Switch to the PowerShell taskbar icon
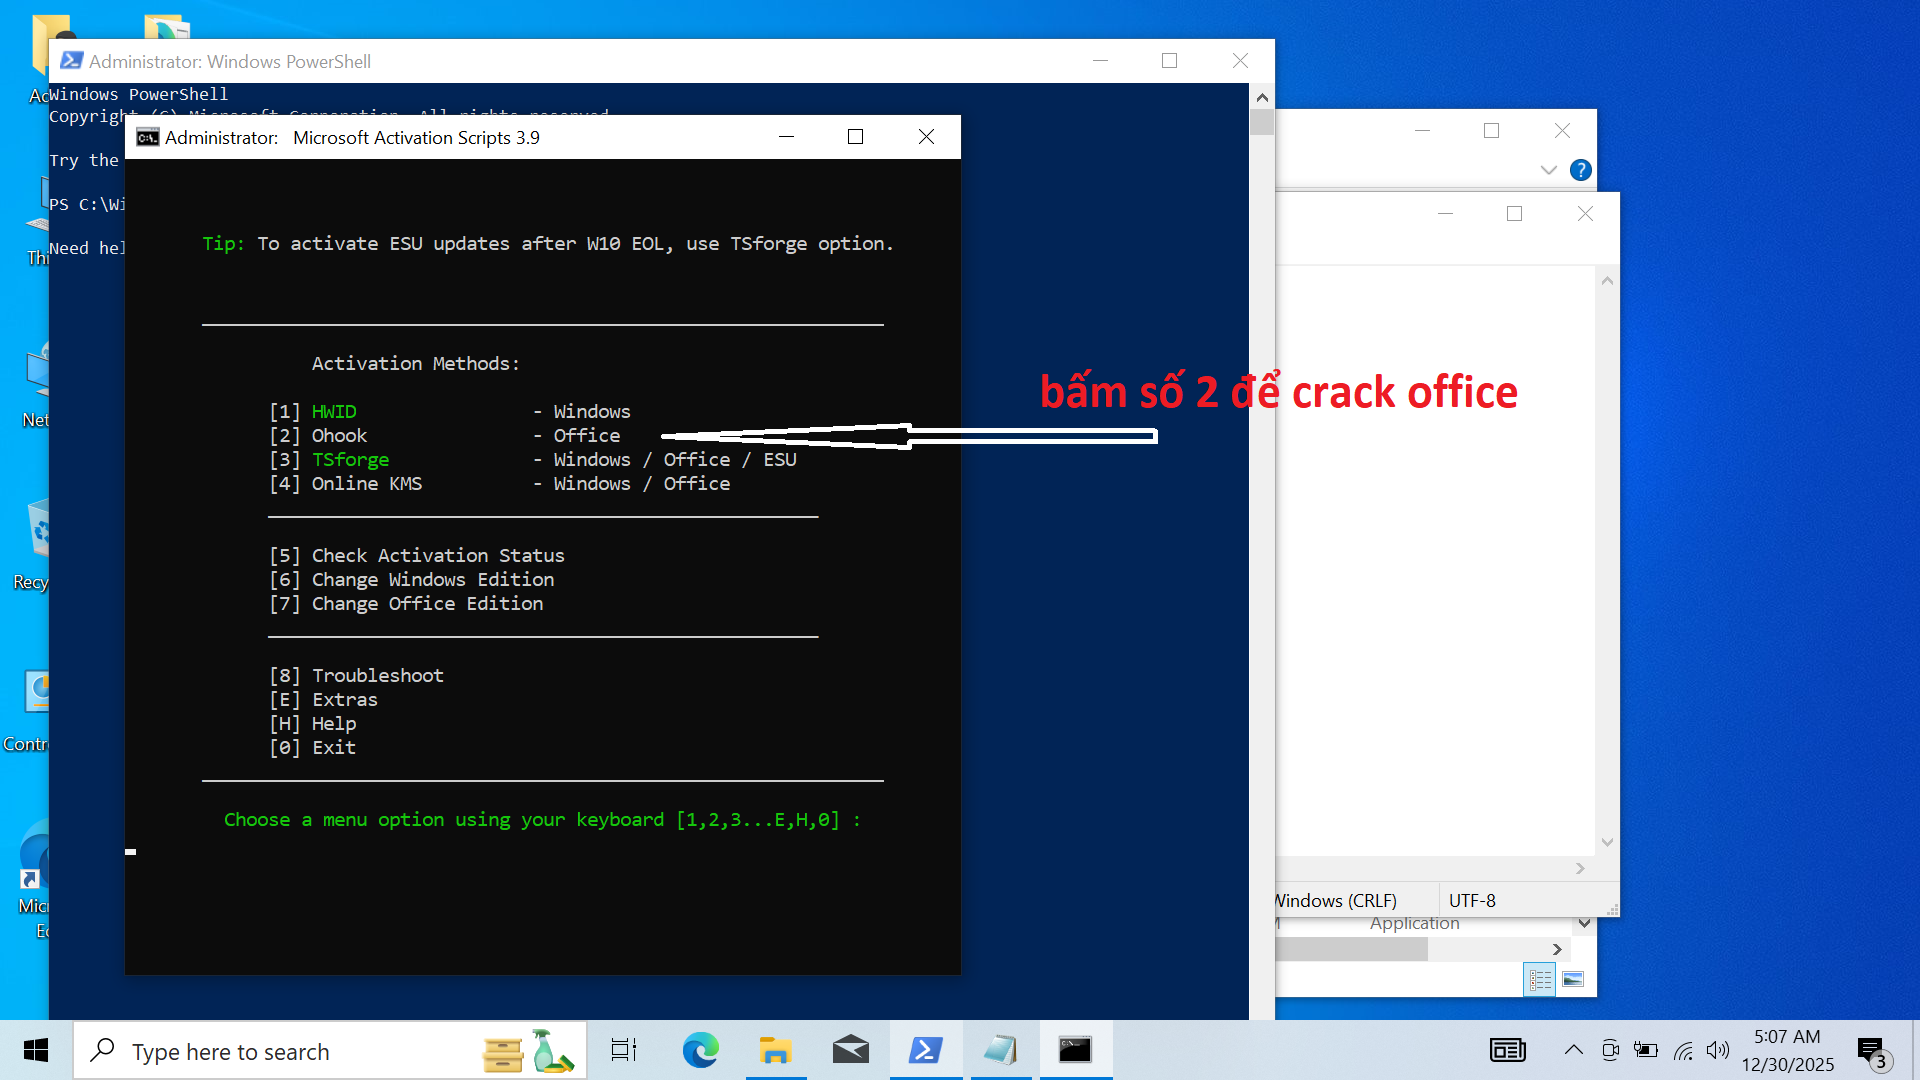Image resolution: width=1920 pixels, height=1080 pixels. [x=925, y=1050]
